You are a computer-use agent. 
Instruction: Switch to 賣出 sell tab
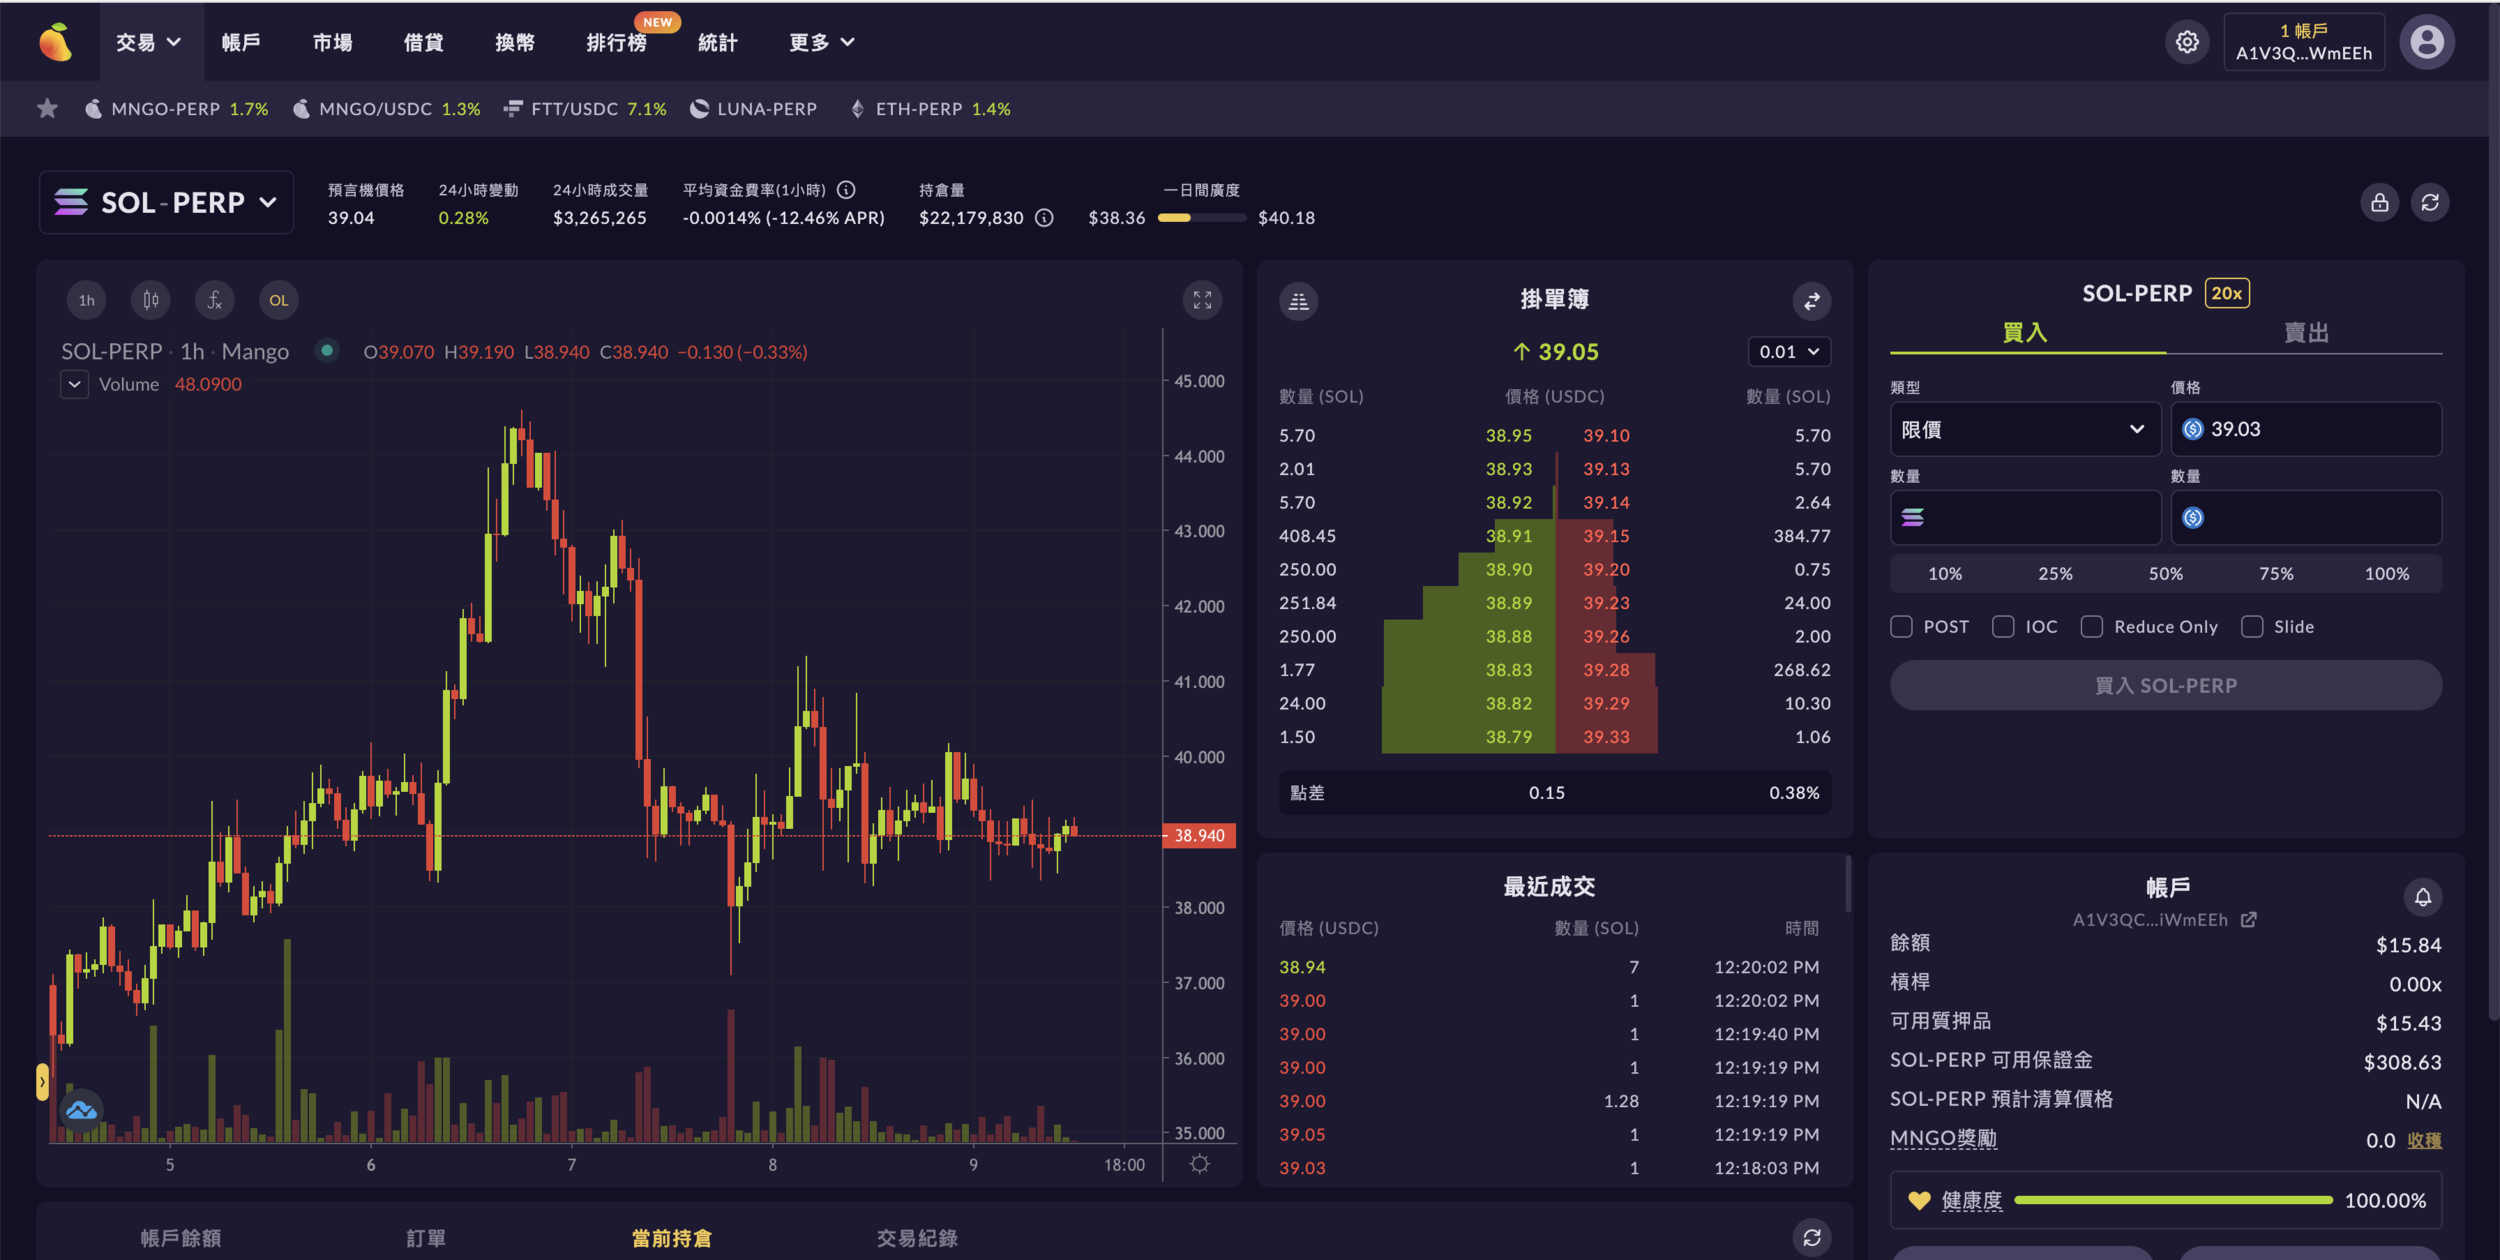[2305, 333]
